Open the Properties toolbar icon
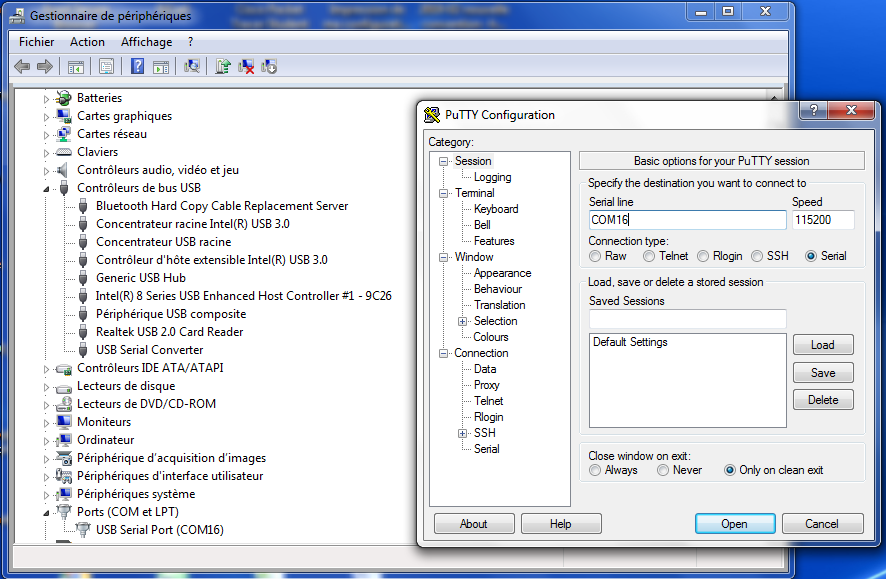 coord(106,67)
